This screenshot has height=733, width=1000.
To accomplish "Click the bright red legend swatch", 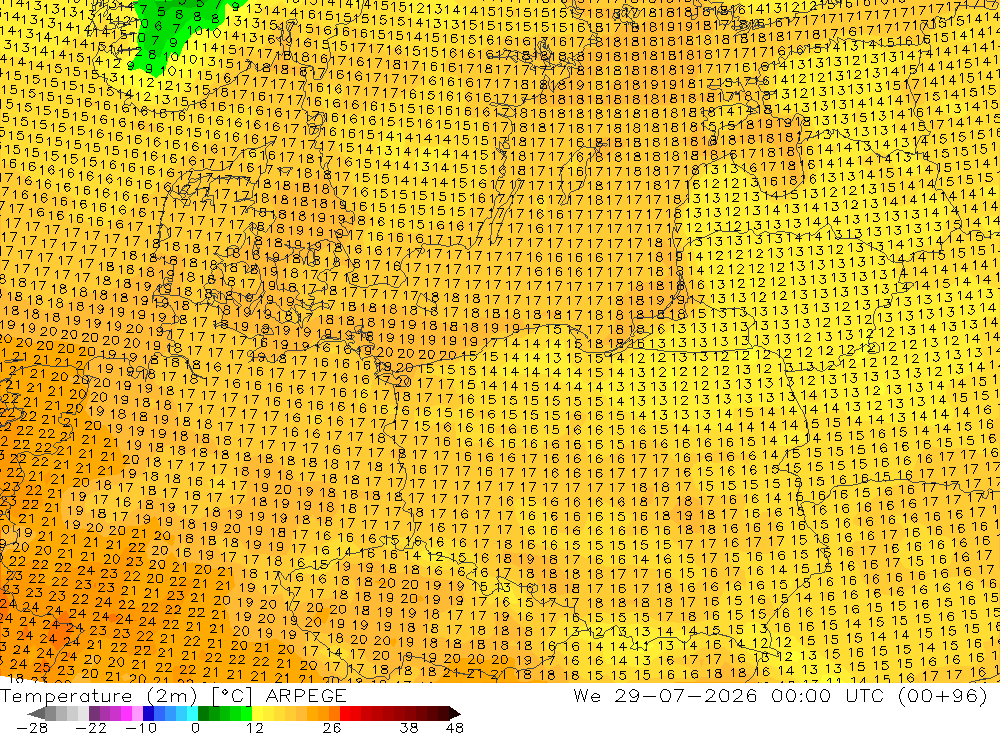I will point(345,713).
